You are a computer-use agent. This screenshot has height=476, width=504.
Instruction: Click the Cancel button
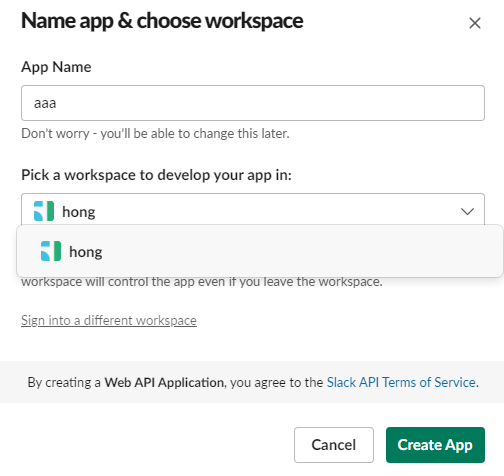coord(334,445)
